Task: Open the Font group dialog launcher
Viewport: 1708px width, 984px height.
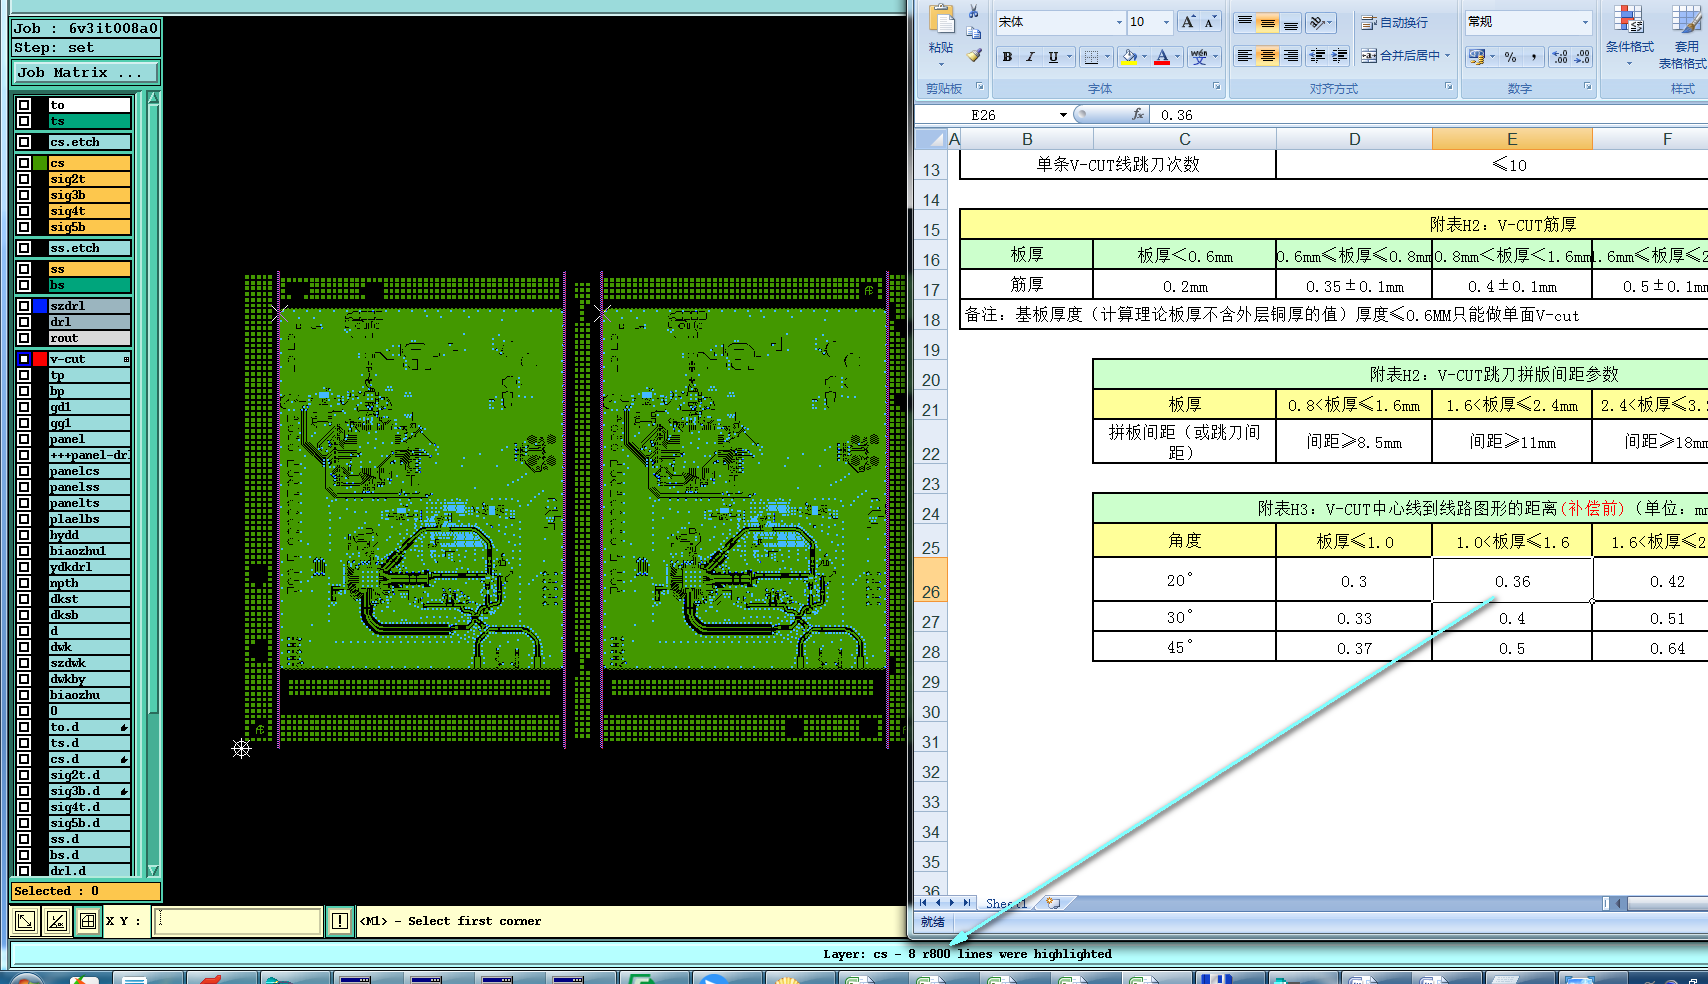Action: pyautogui.click(x=1217, y=87)
